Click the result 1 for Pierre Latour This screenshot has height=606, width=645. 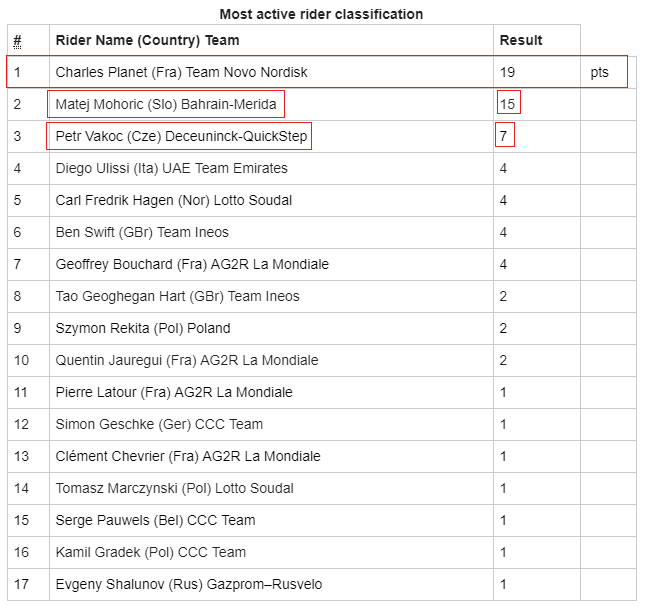coord(503,392)
